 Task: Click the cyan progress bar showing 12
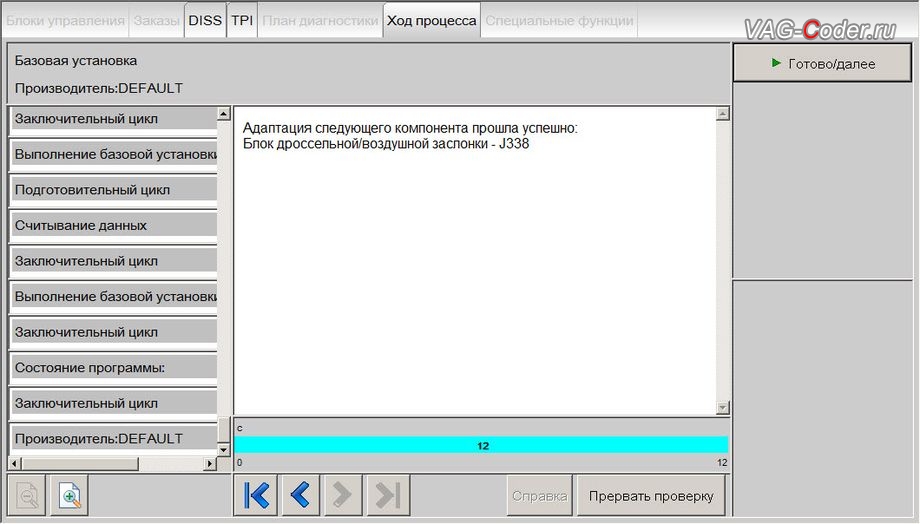481,445
